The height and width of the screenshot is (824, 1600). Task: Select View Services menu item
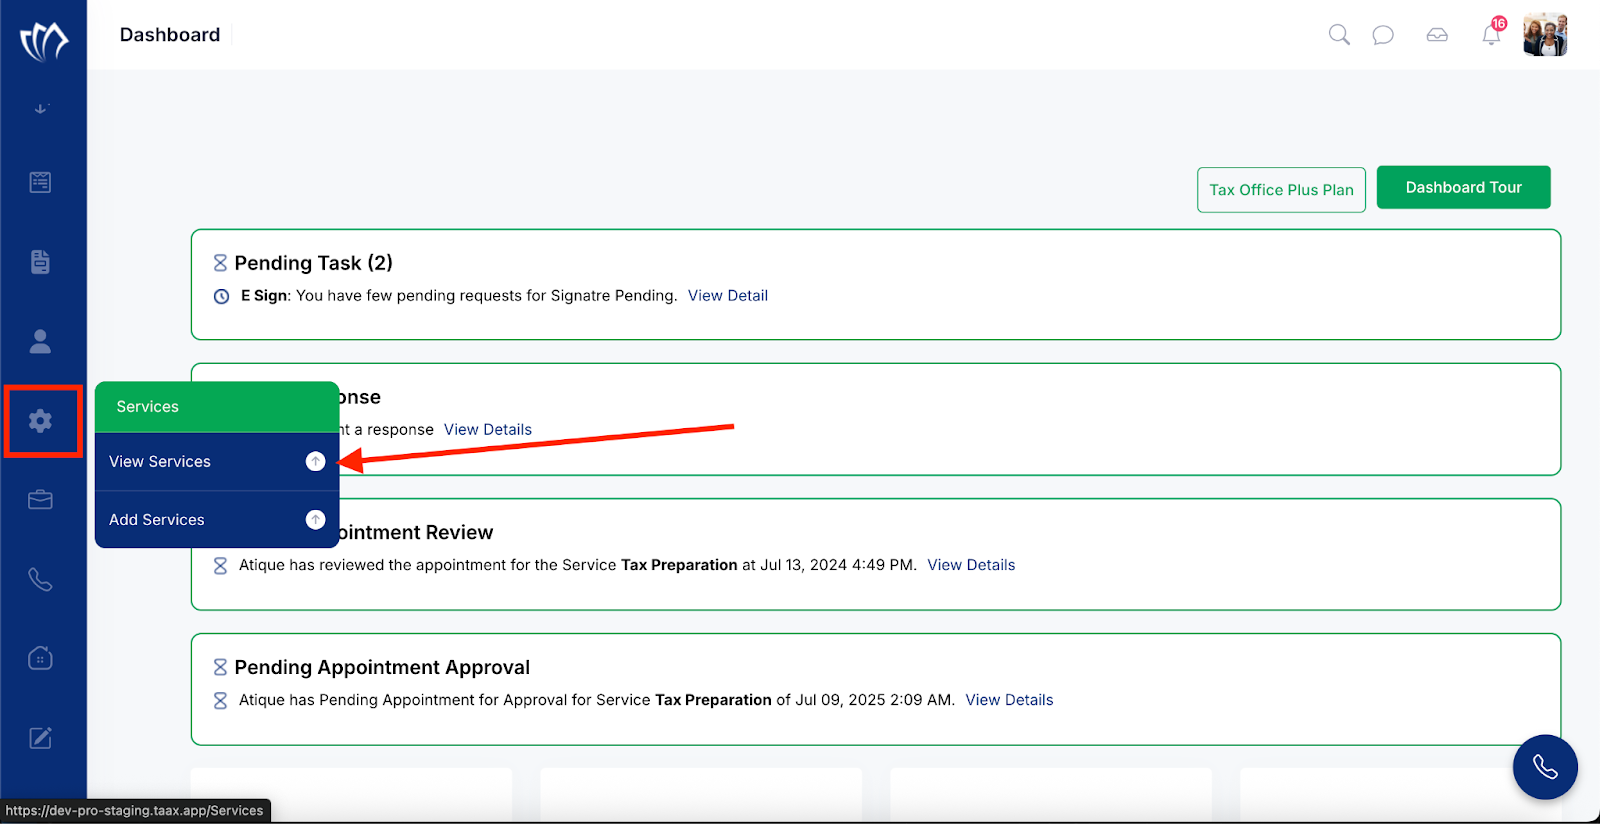coord(217,462)
